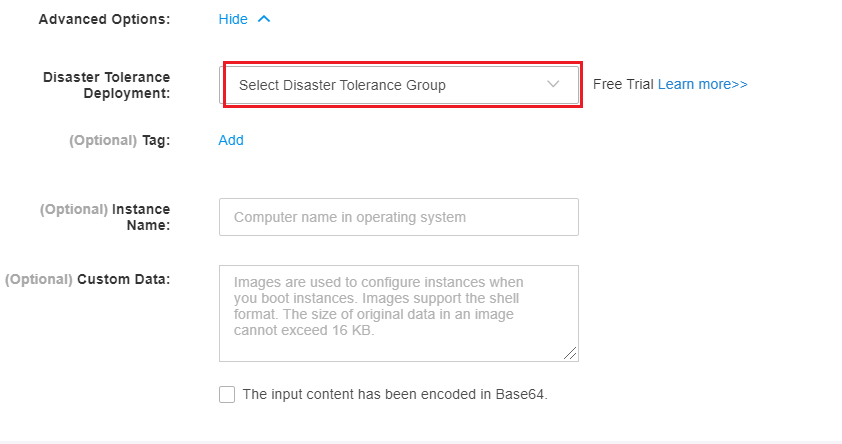Add a tag using the Add link
This screenshot has height=444, width=842.
tap(231, 140)
